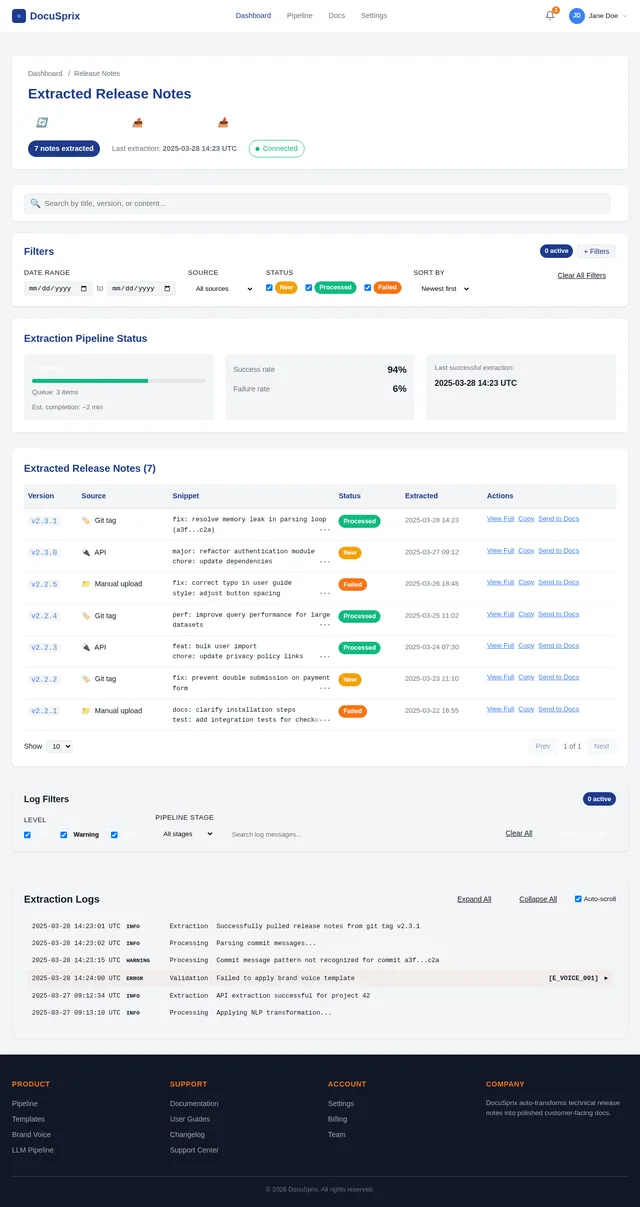Click the Processed badge in the v2.3.1 row

click(359, 521)
